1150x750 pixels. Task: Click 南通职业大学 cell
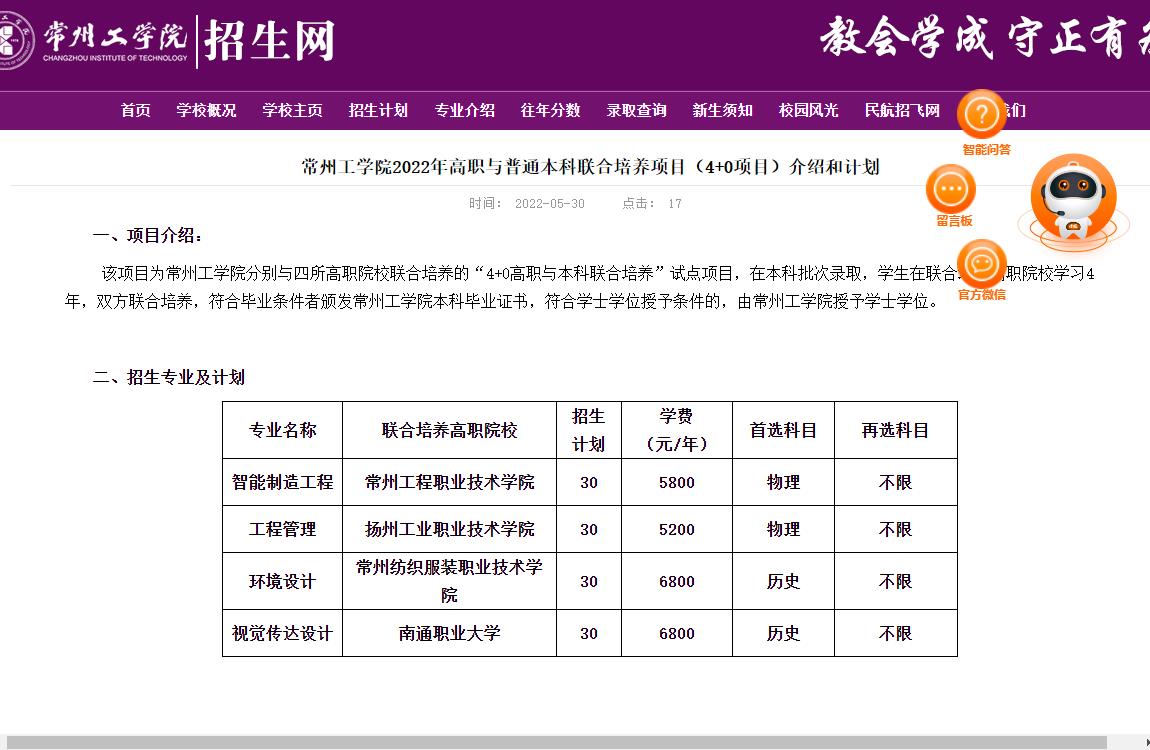450,633
